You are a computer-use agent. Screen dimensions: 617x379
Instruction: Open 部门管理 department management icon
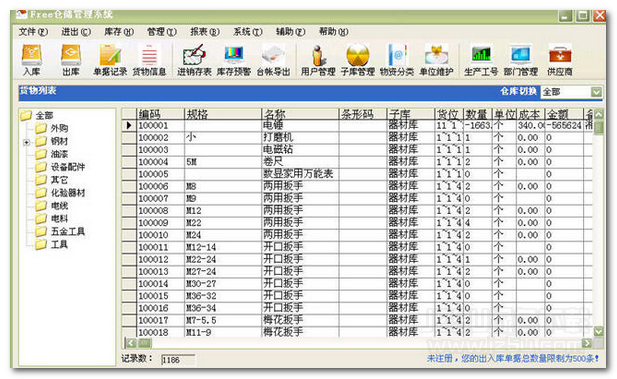521,60
